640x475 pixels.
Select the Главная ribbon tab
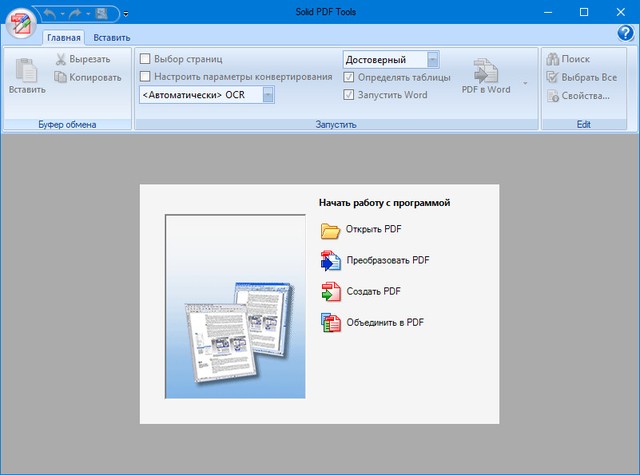click(63, 38)
